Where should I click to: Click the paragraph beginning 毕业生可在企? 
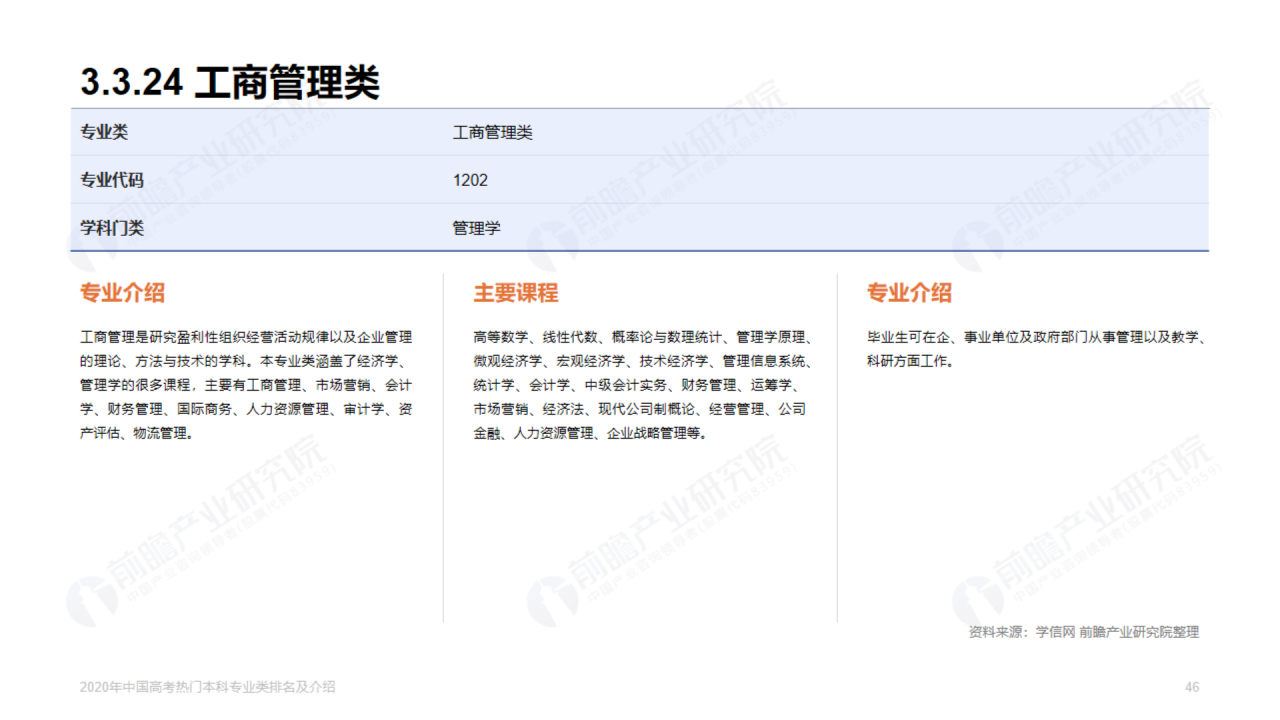coord(1038,349)
